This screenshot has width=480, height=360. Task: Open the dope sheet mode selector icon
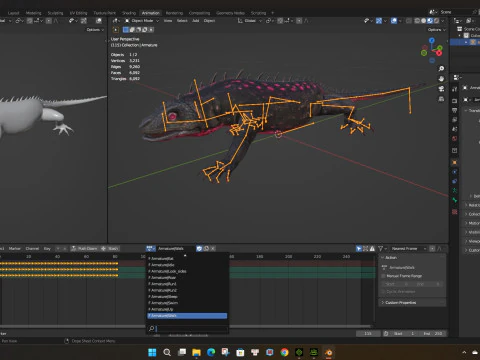click(x=150, y=248)
